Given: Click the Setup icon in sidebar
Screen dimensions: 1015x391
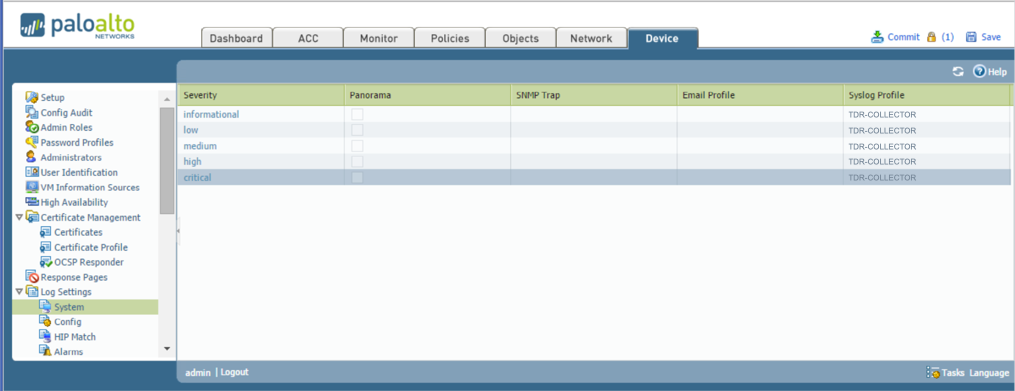Looking at the screenshot, I should click(x=32, y=98).
